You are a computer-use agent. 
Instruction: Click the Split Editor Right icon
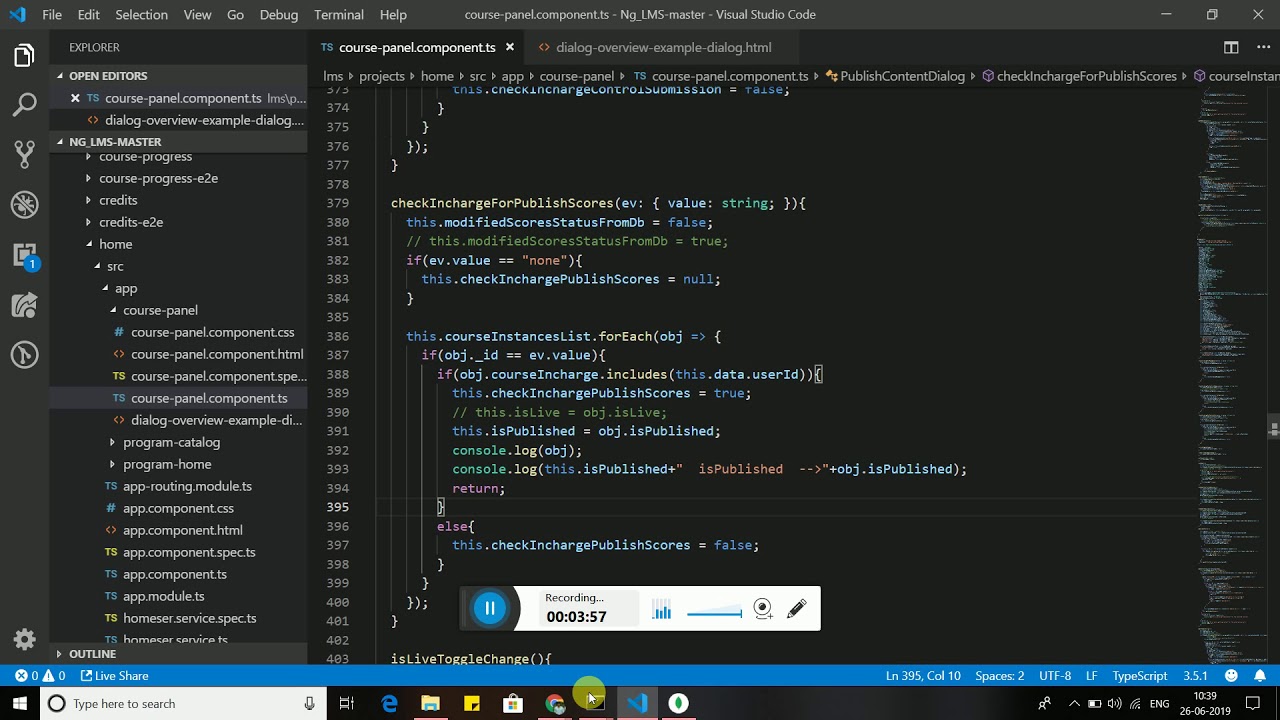pos(1231,47)
